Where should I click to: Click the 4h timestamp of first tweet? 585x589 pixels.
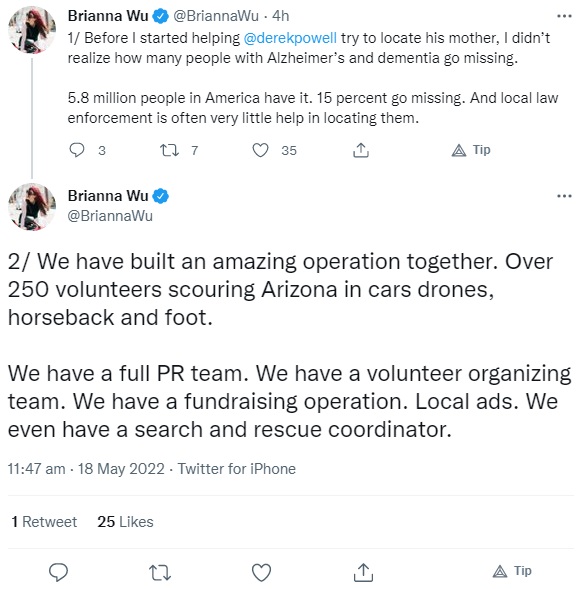point(281,16)
